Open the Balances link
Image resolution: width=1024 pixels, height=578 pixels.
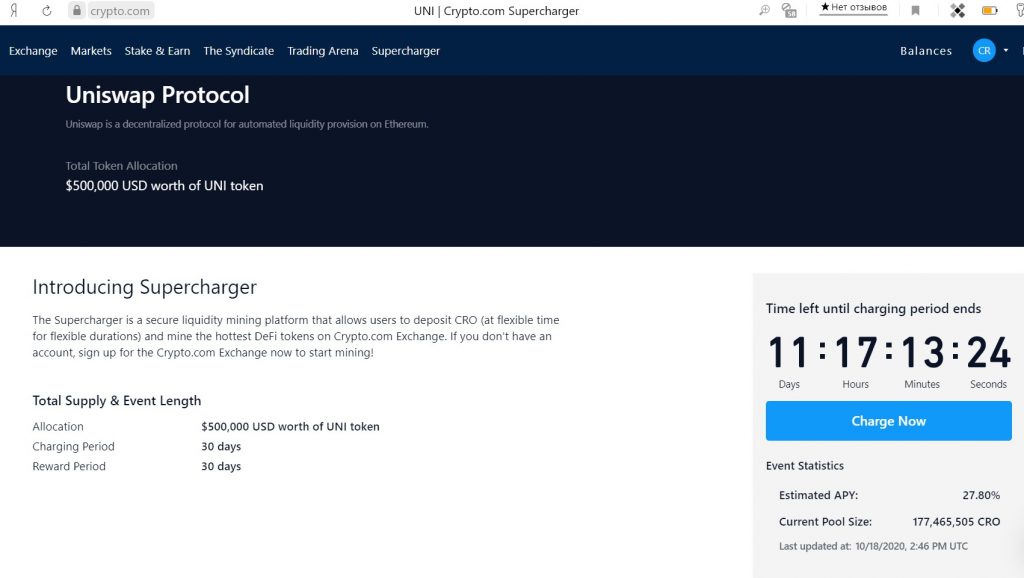pyautogui.click(x=926, y=51)
